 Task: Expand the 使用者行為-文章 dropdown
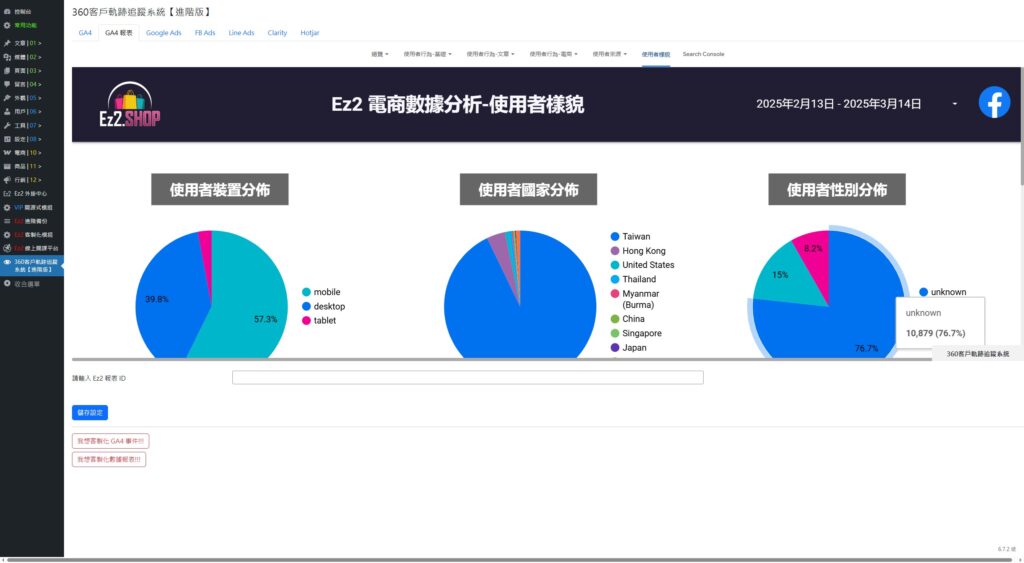click(x=490, y=54)
